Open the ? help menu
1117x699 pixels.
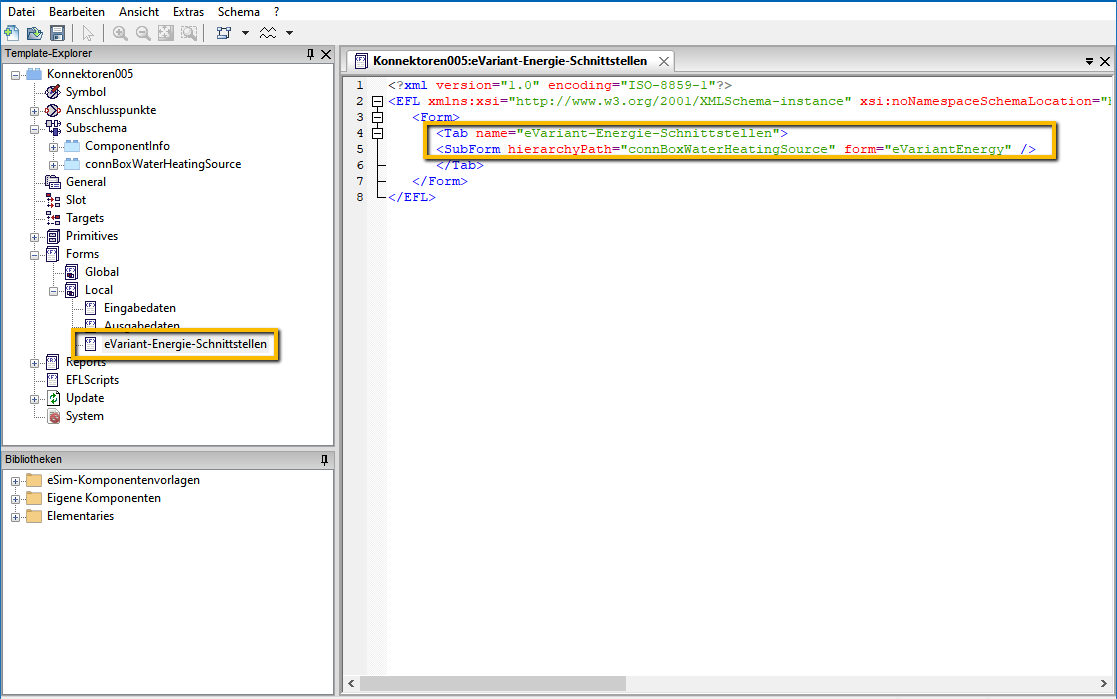coord(276,11)
